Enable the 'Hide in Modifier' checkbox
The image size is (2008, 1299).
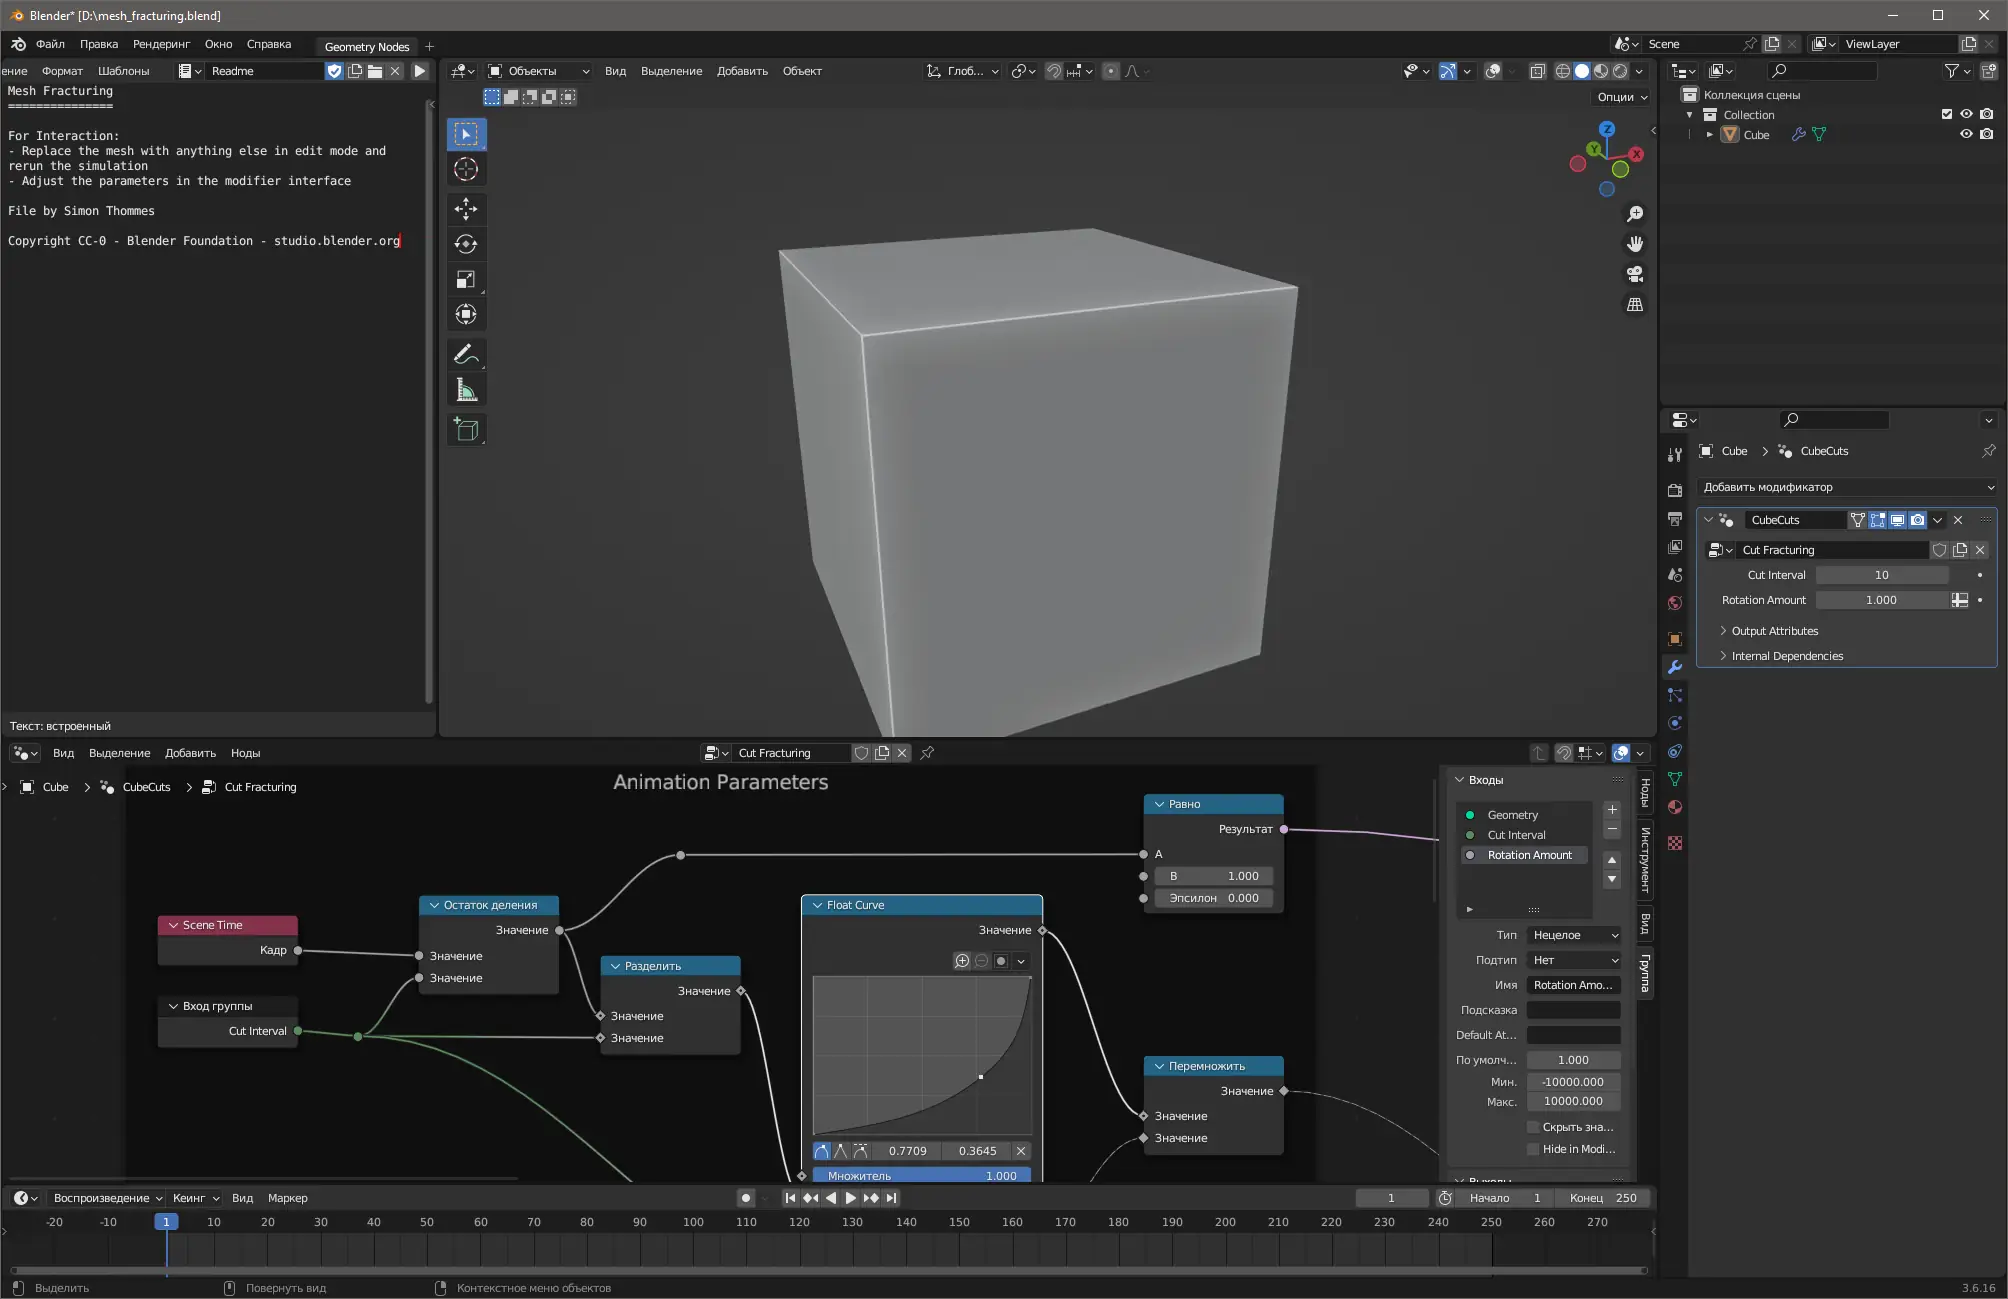(x=1533, y=1149)
